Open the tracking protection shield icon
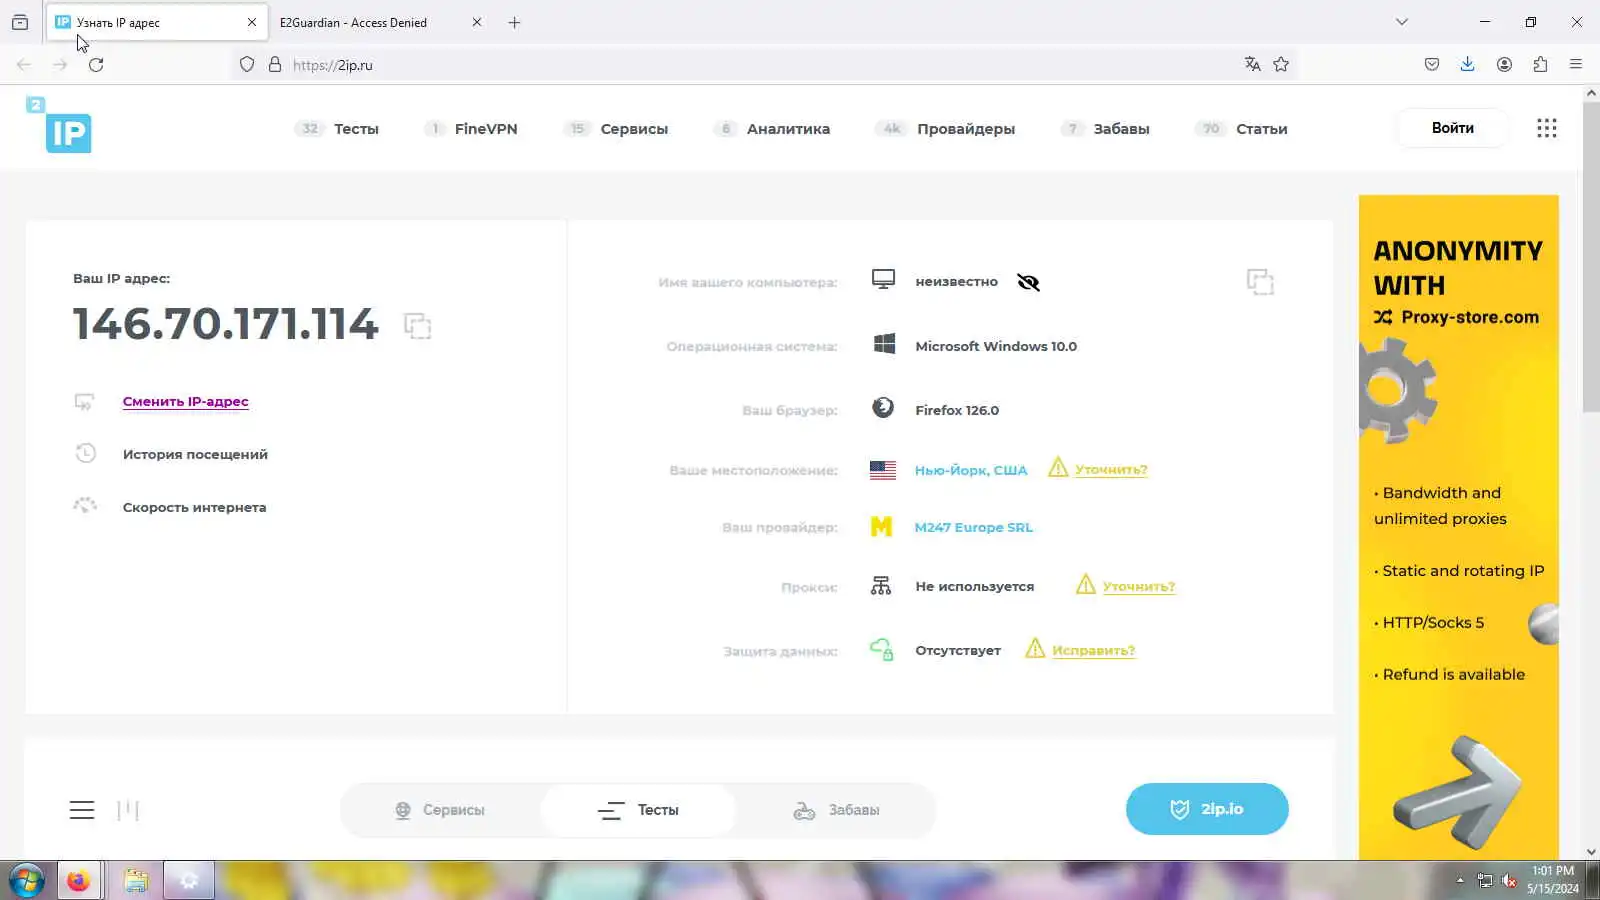 tap(247, 65)
